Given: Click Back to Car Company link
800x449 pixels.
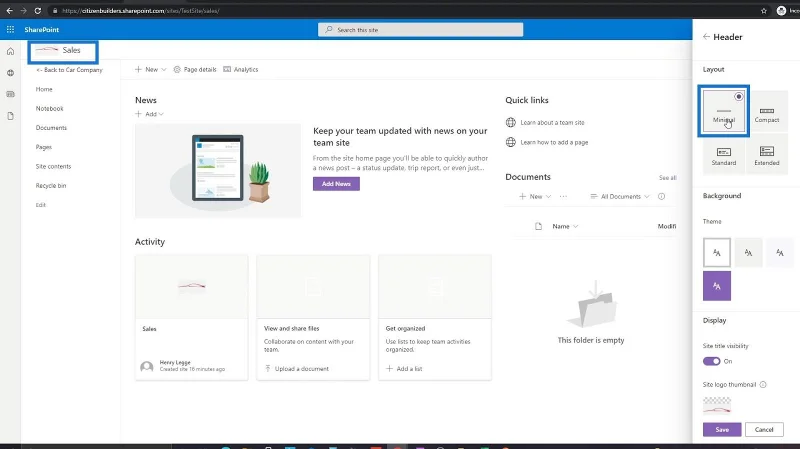Looking at the screenshot, I should click(69, 70).
